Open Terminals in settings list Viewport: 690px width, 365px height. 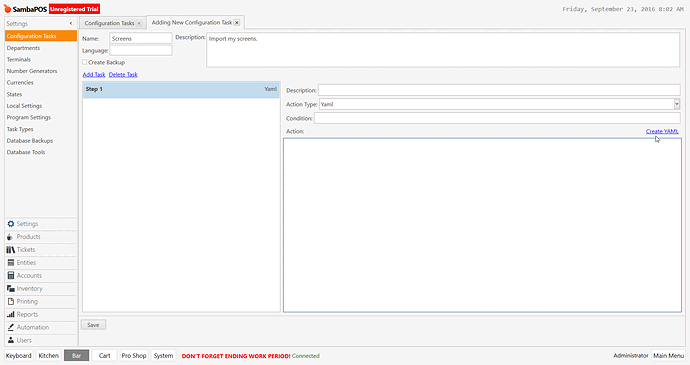(18, 59)
